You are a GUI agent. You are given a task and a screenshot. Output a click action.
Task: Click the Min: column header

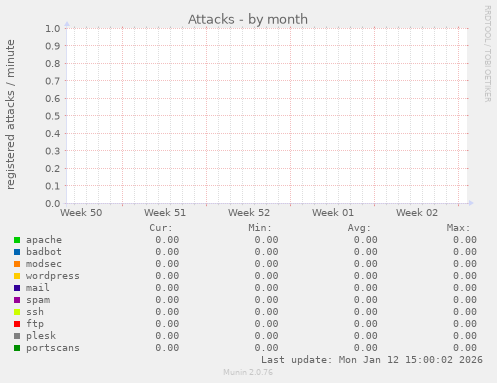pos(260,228)
